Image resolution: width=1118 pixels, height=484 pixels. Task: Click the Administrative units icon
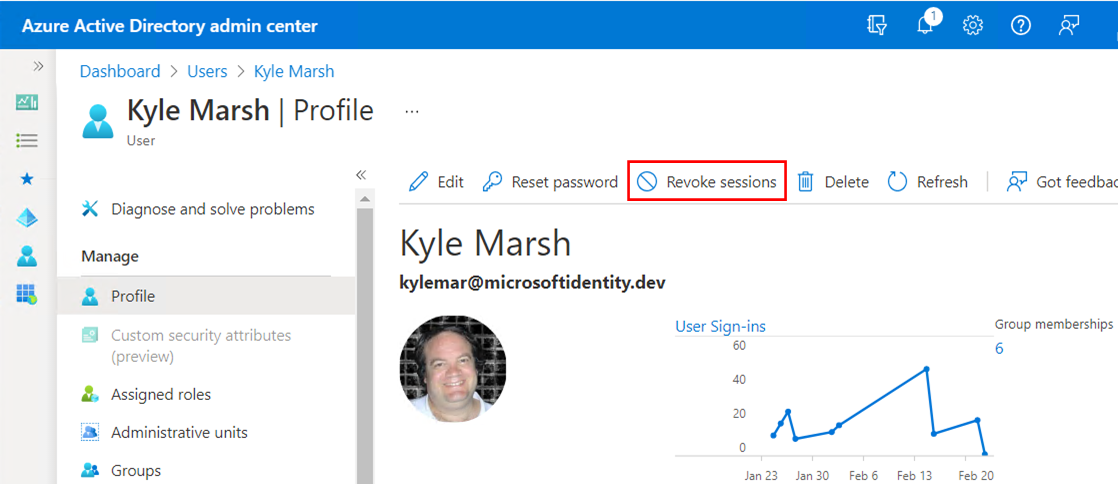tap(90, 433)
